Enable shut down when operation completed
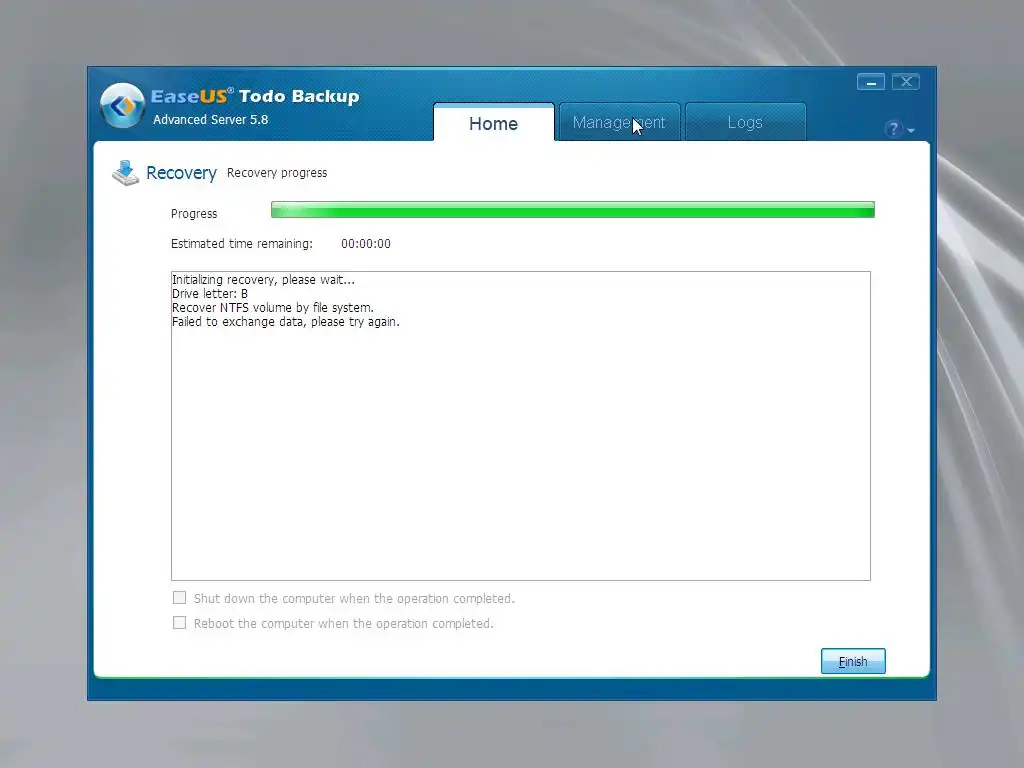Screen dimensions: 1024x768 [180, 598]
